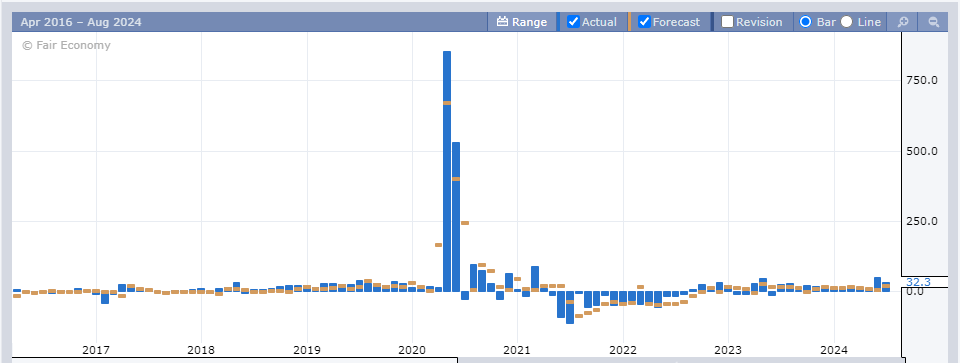
Task: Click the 32.3 latest value label
Action: tap(918, 282)
